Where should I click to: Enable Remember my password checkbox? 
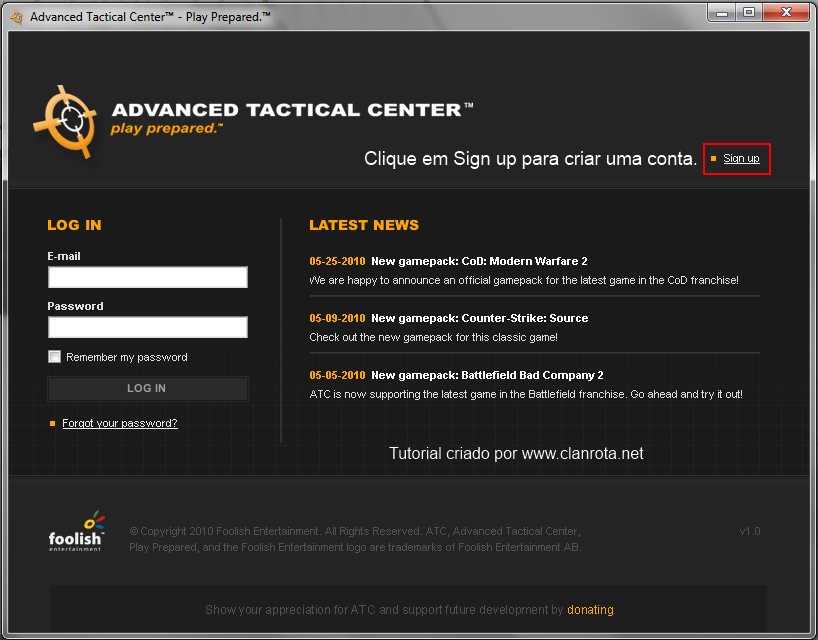[x=54, y=357]
